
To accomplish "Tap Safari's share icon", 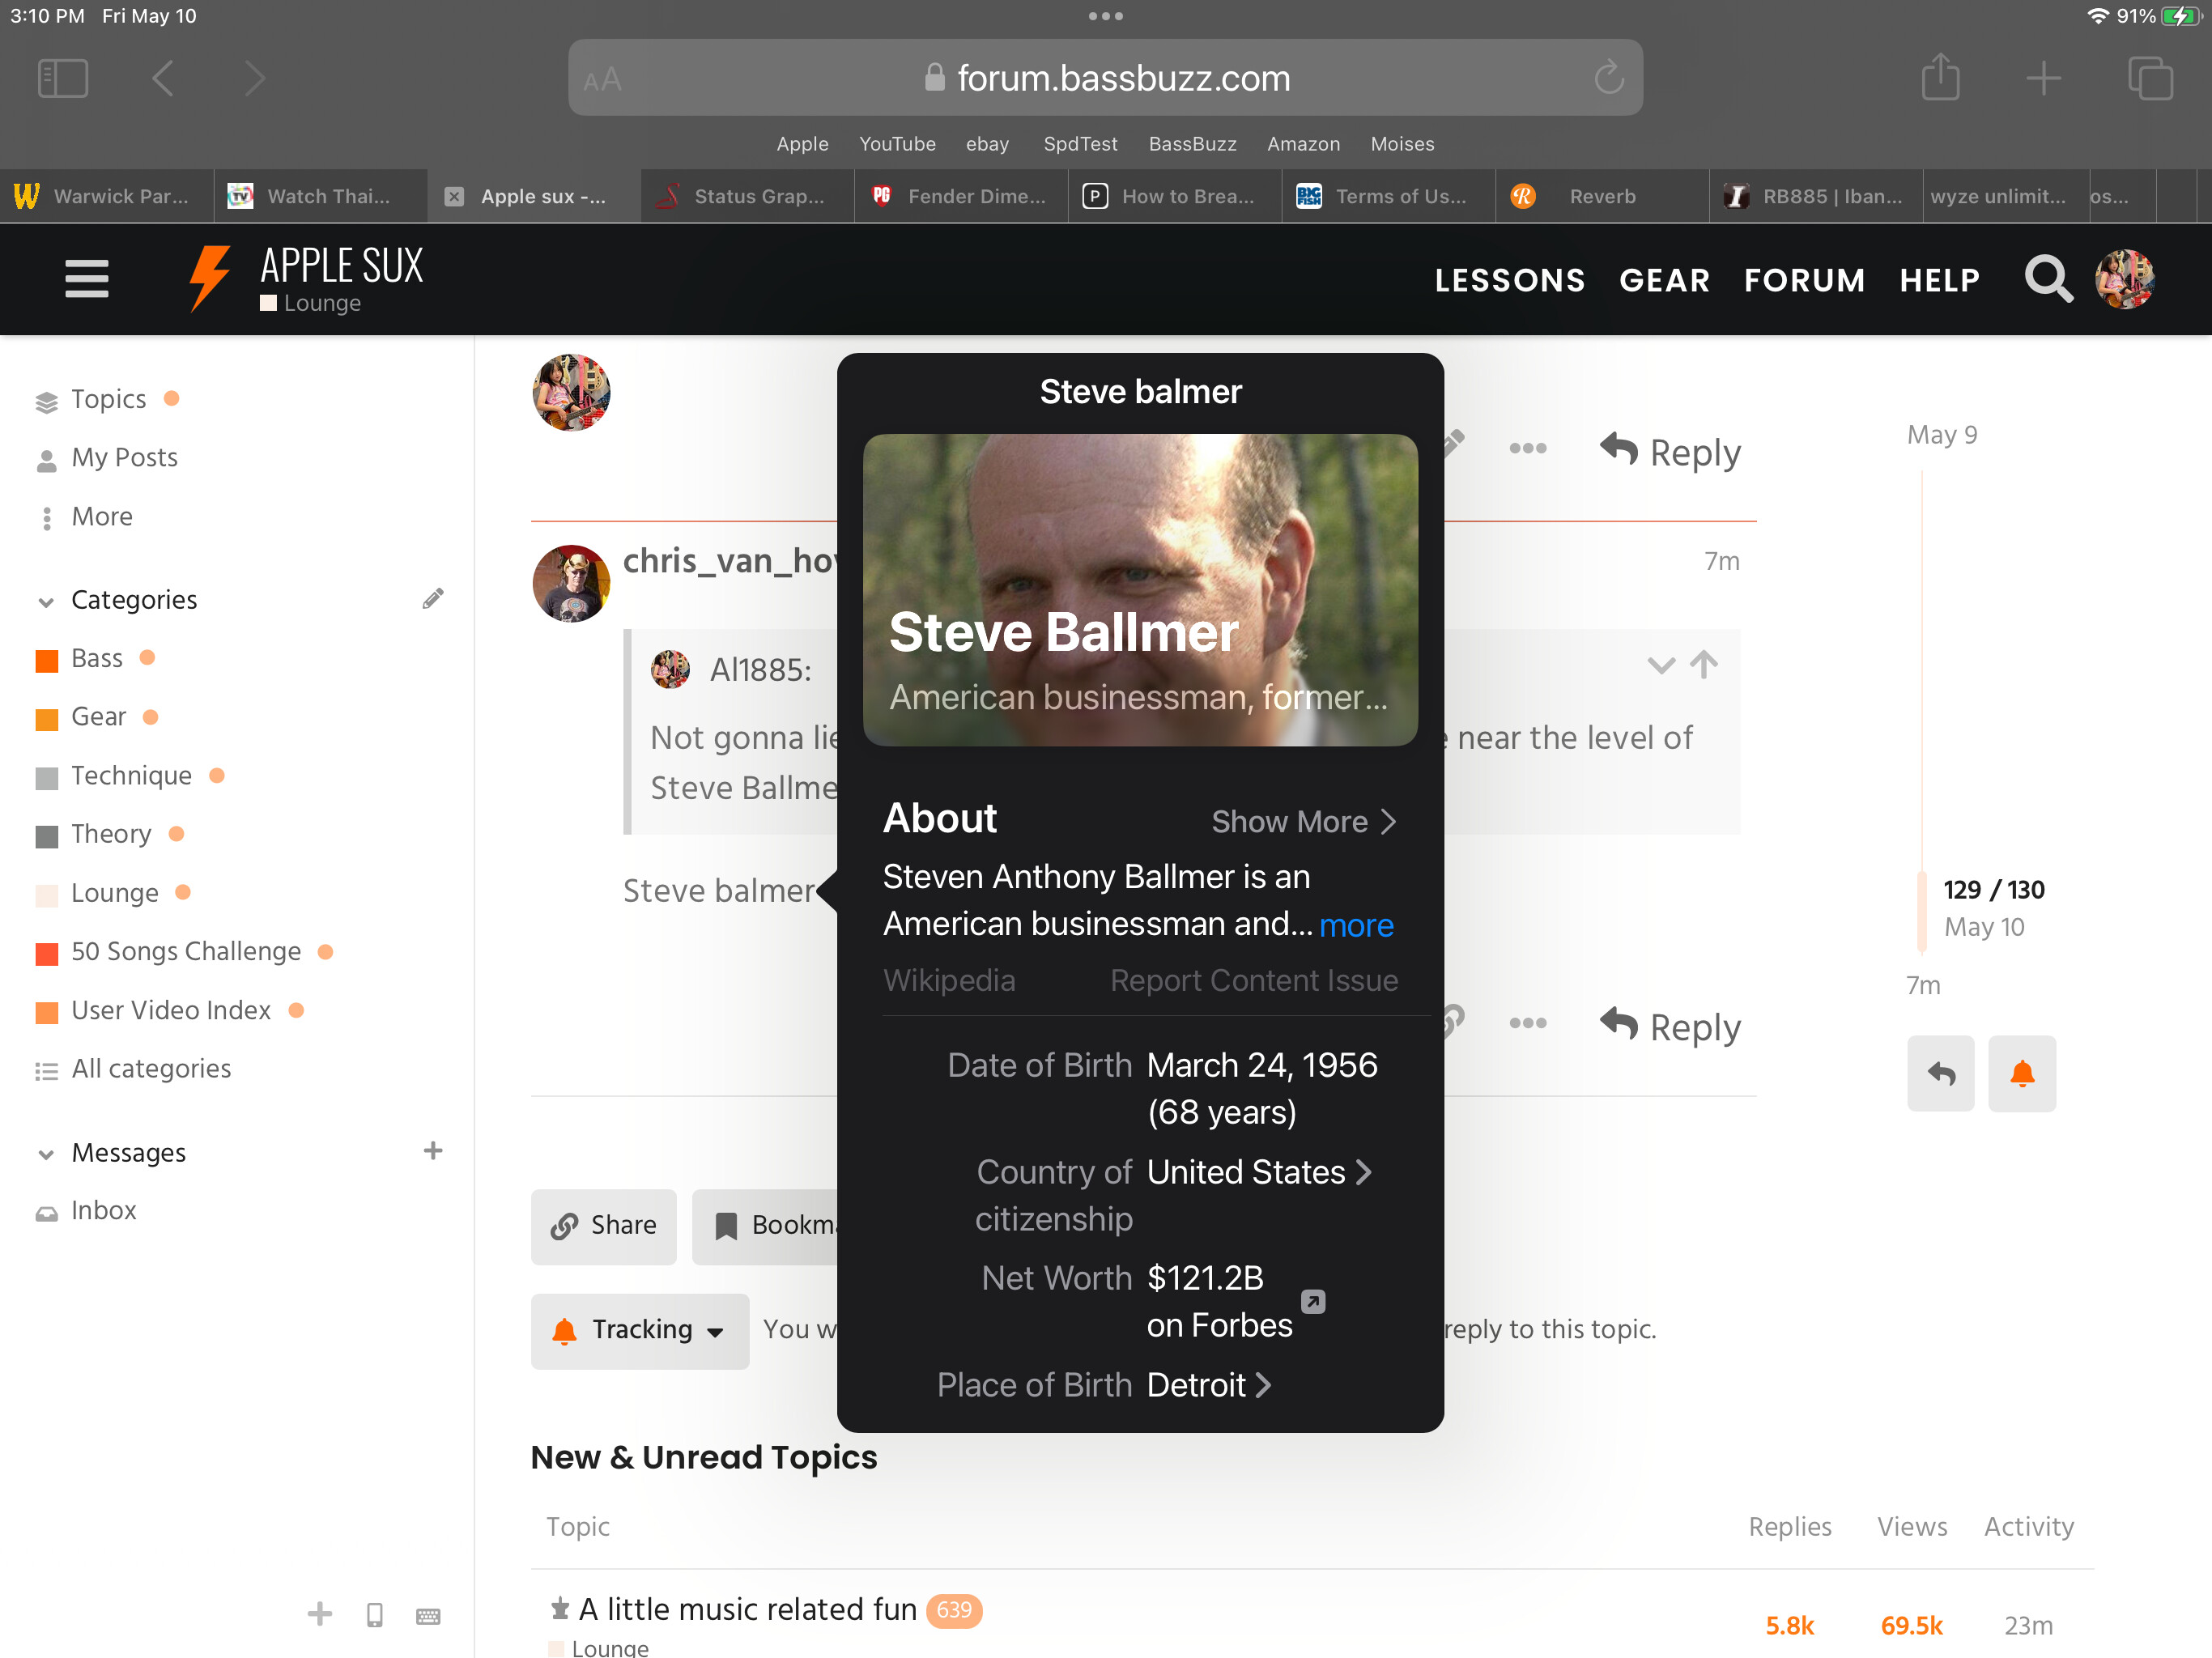I will pyautogui.click(x=1940, y=78).
